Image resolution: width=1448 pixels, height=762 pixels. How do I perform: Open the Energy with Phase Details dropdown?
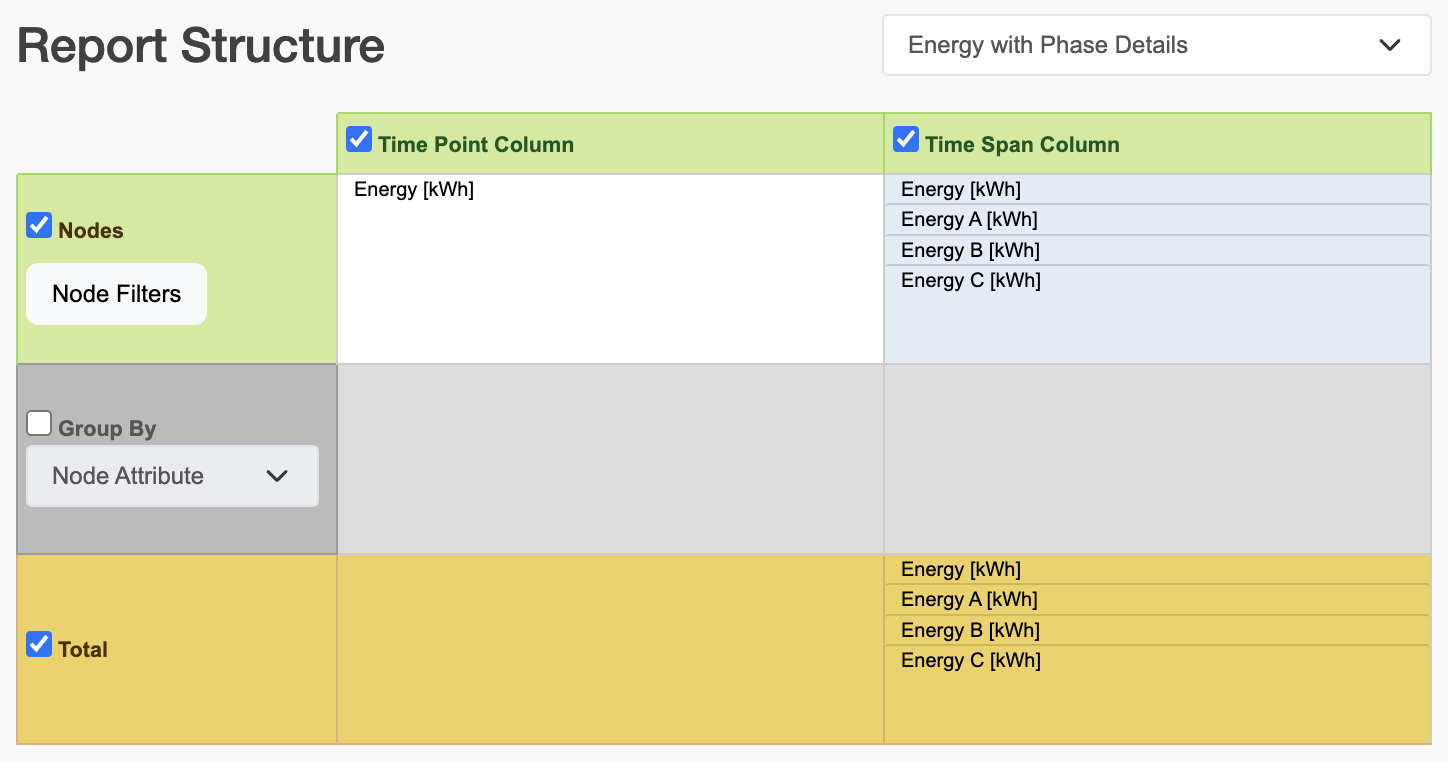(1156, 45)
